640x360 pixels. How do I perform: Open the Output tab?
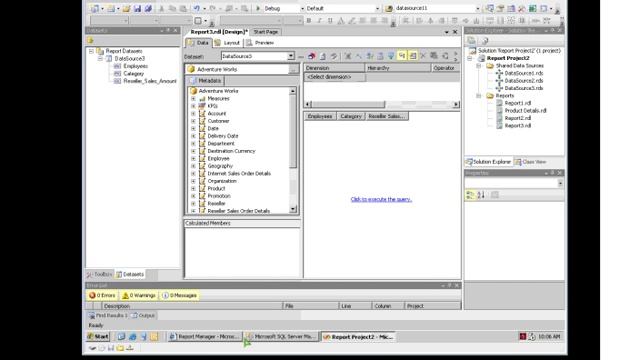143,316
